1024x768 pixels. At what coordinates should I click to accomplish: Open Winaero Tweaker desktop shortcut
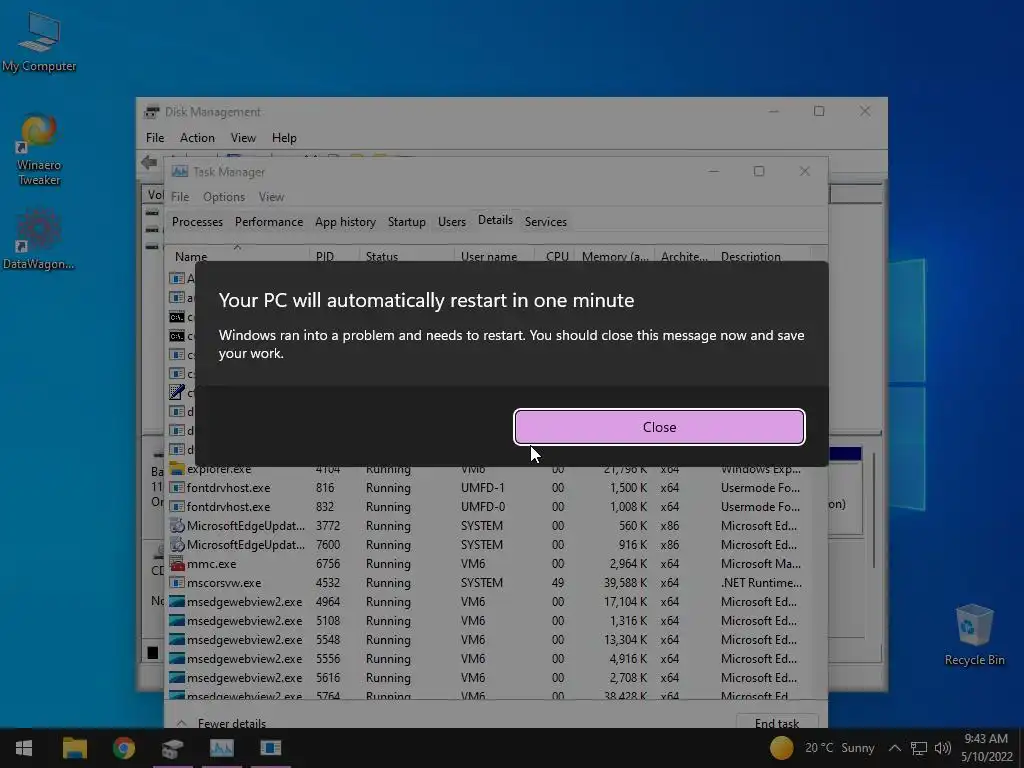(39, 150)
